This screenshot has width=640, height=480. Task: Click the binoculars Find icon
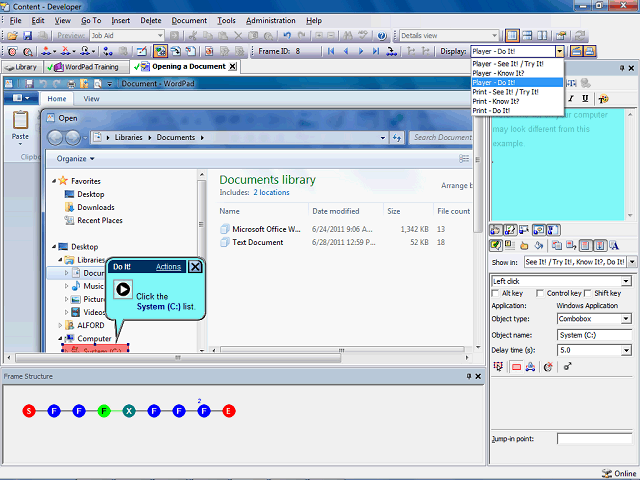point(348,36)
